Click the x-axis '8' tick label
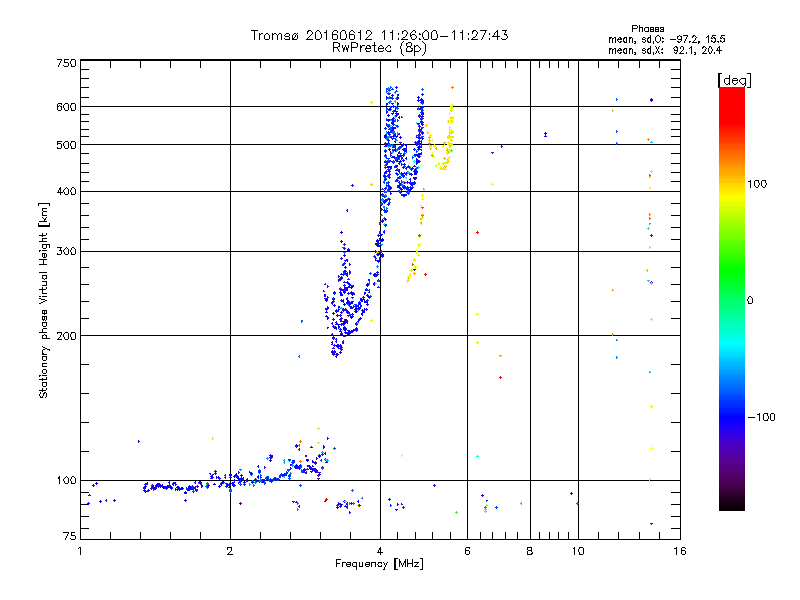This screenshot has width=800, height=600. 530,551
